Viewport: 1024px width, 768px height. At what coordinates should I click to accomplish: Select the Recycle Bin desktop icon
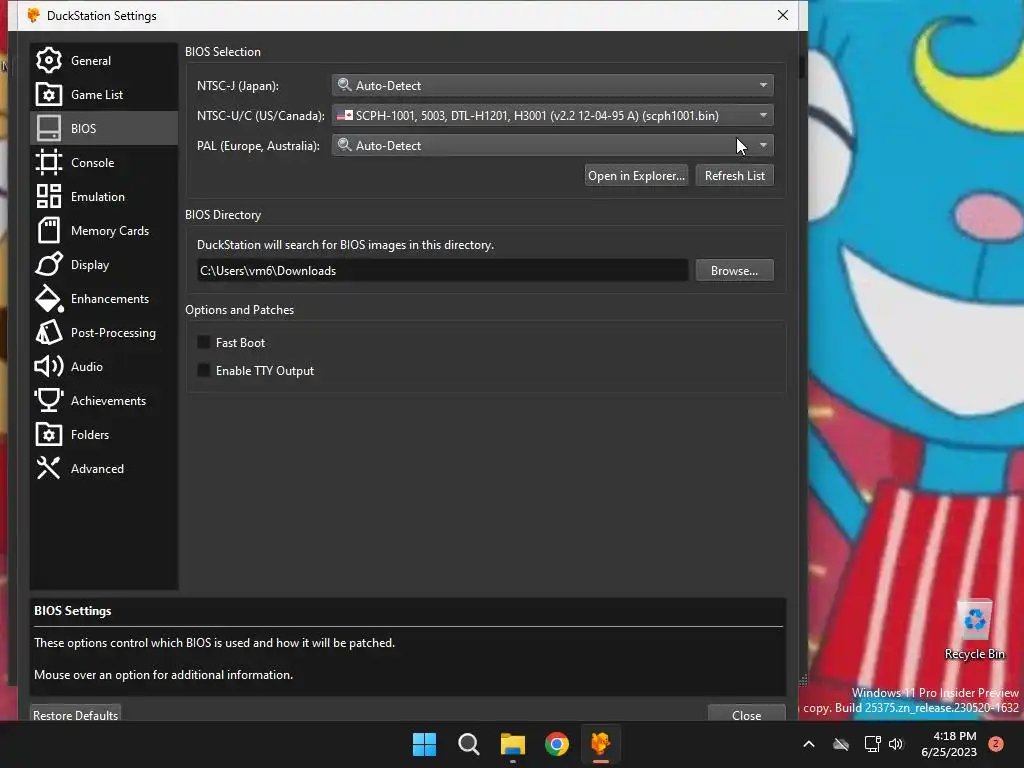pos(974,630)
